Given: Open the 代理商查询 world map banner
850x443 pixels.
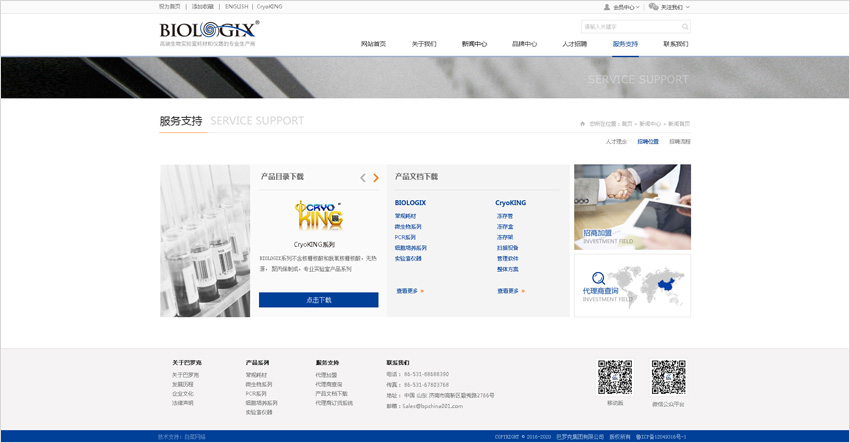Looking at the screenshot, I should [632, 285].
